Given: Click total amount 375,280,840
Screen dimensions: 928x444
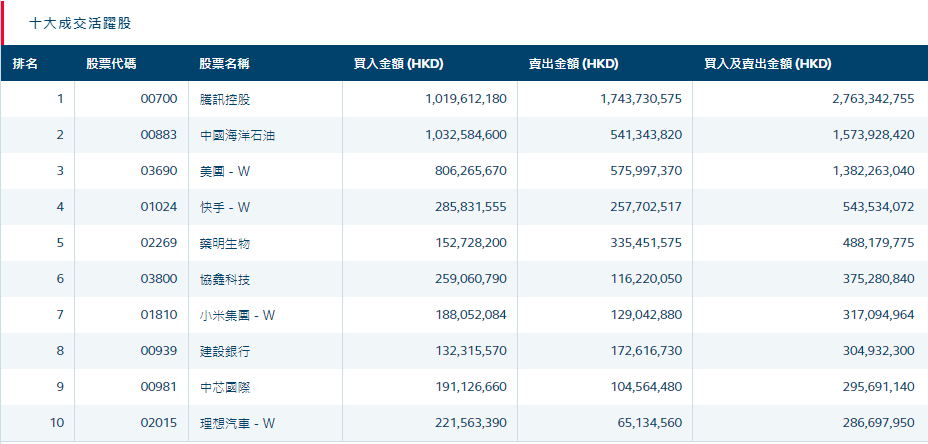Looking at the screenshot, I should pos(878,279).
